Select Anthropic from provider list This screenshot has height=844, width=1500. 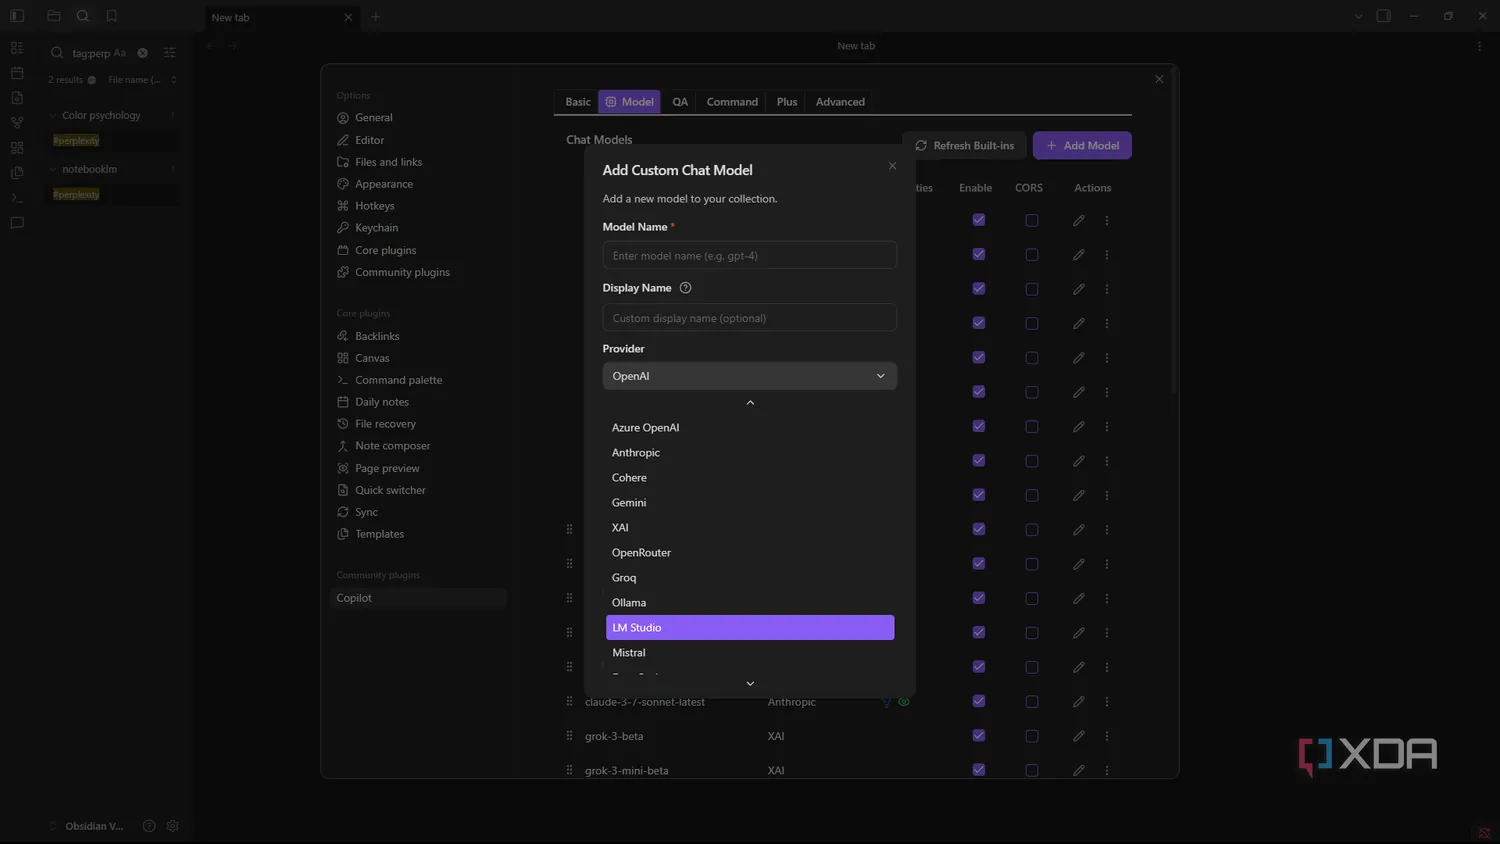tap(750, 453)
